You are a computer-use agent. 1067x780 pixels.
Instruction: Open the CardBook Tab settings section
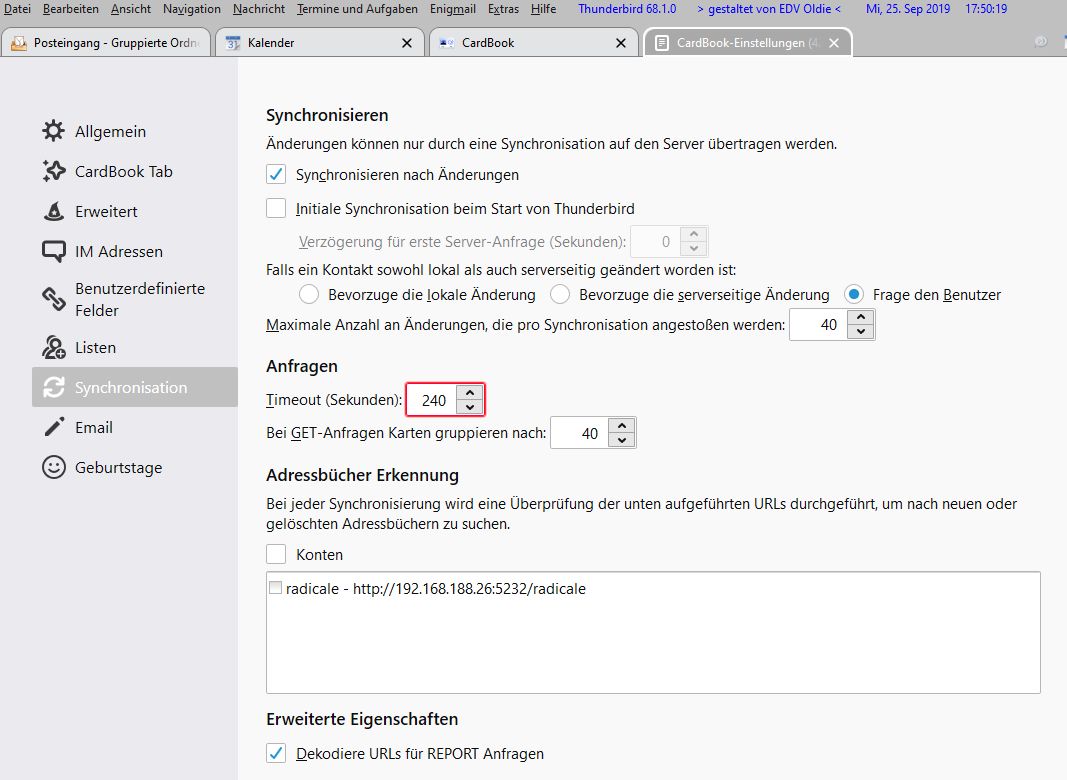coord(135,171)
